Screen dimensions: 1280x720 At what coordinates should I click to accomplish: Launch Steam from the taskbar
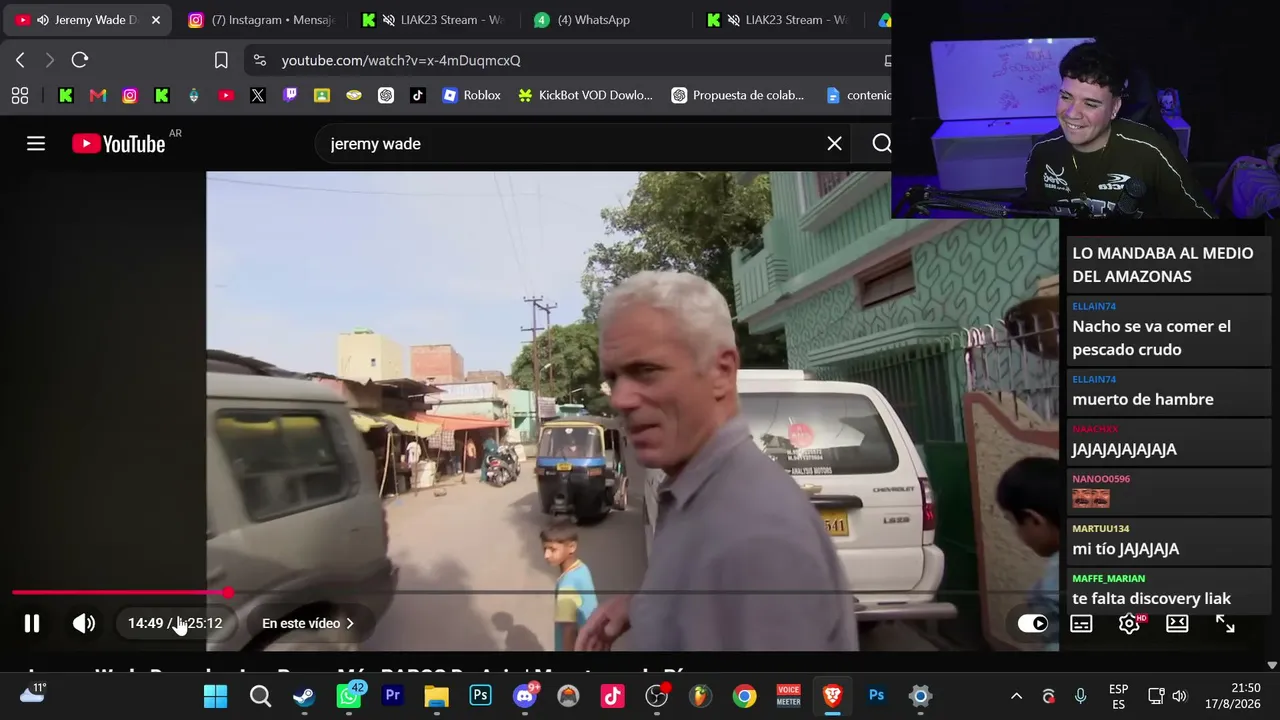304,695
